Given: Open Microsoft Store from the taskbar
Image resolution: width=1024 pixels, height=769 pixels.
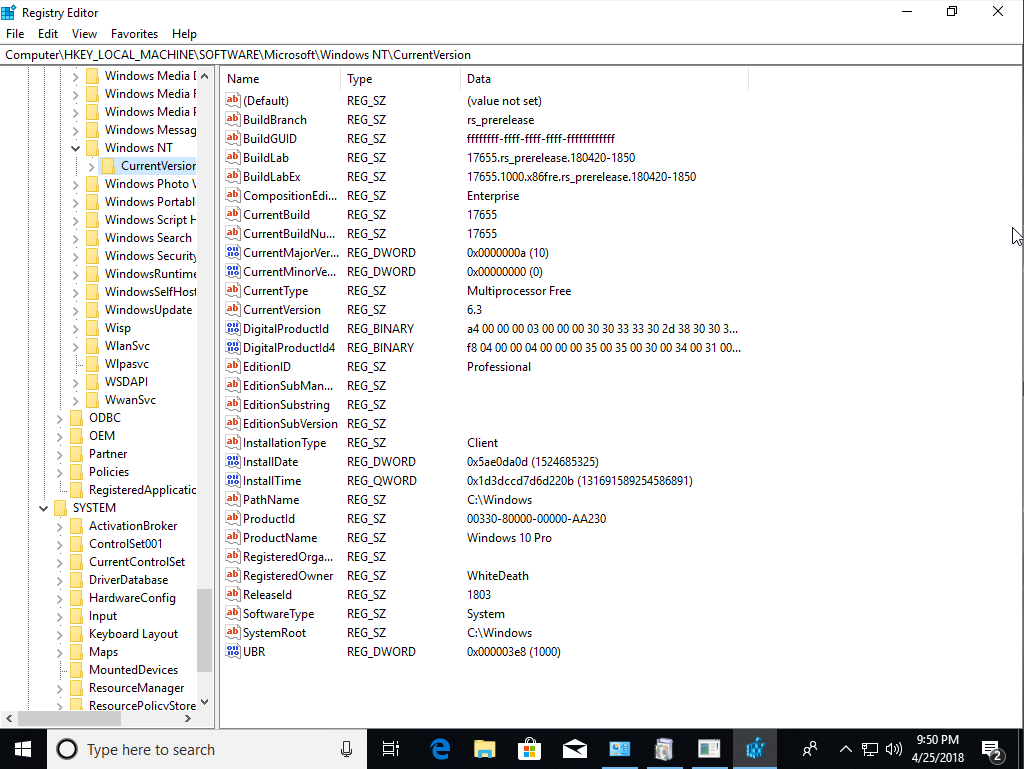Looking at the screenshot, I should pos(529,749).
